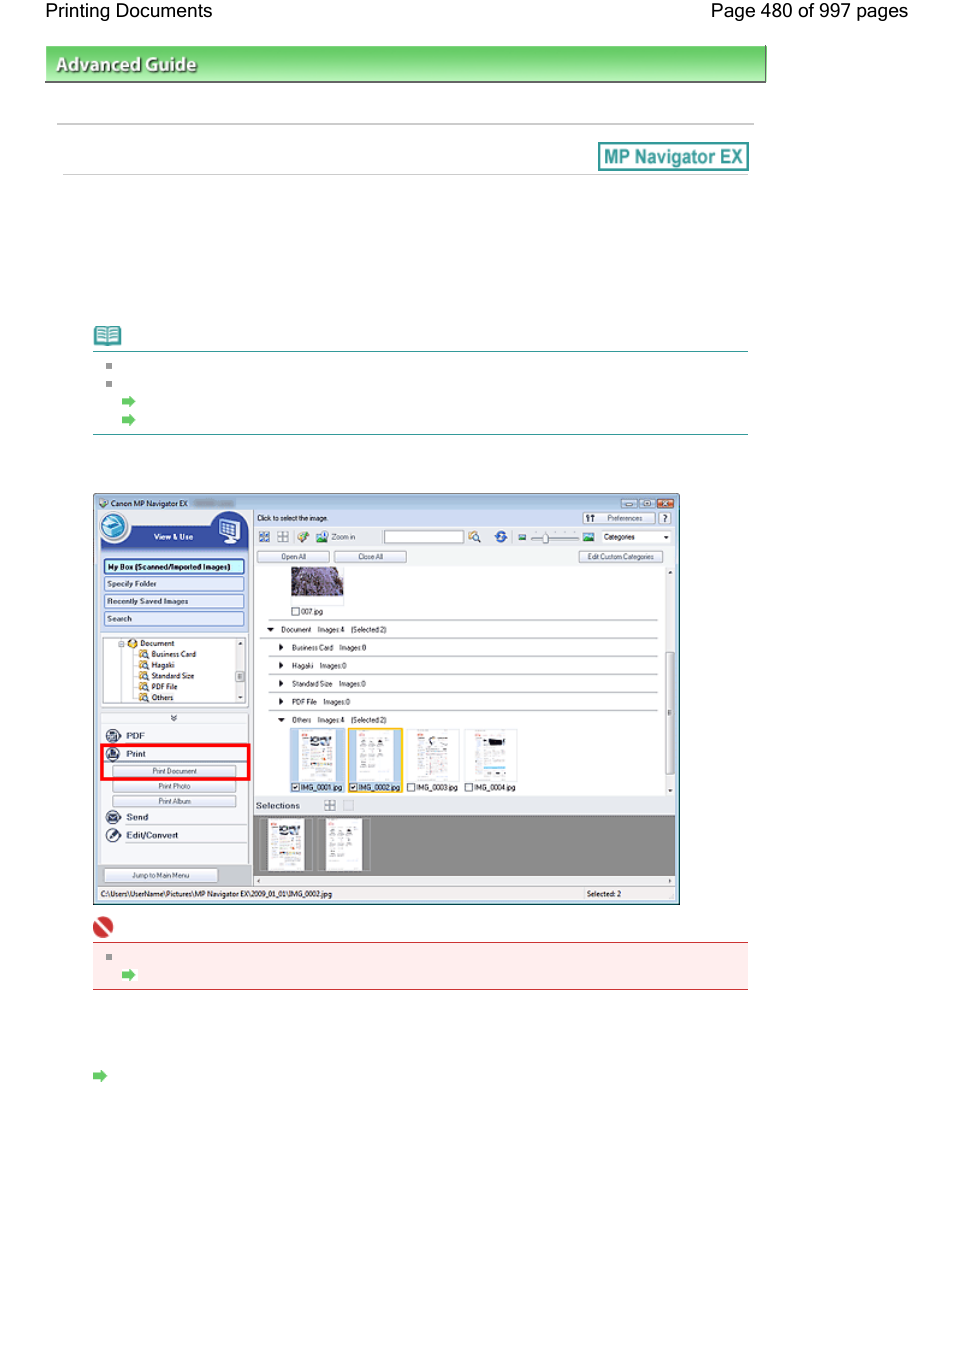Image resolution: width=954 pixels, height=1350 pixels.
Task: Open the Preferences button
Action: pos(619,518)
